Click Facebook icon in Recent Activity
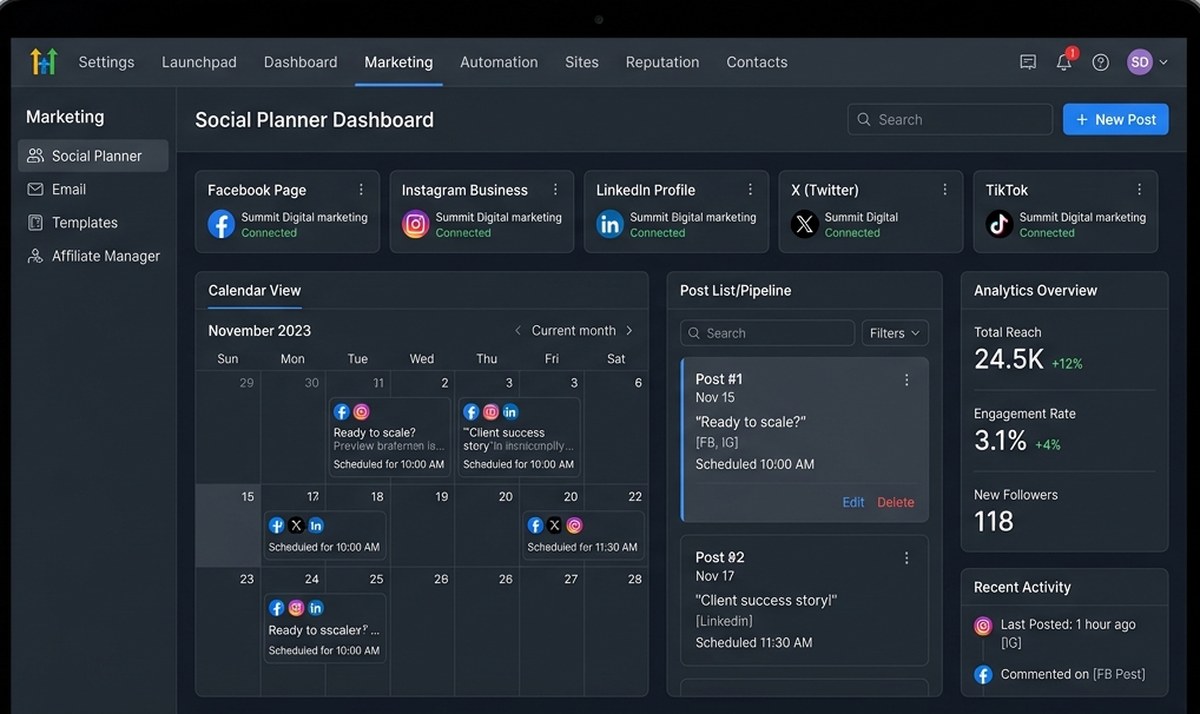Viewport: 1200px width, 714px height. pos(983,675)
